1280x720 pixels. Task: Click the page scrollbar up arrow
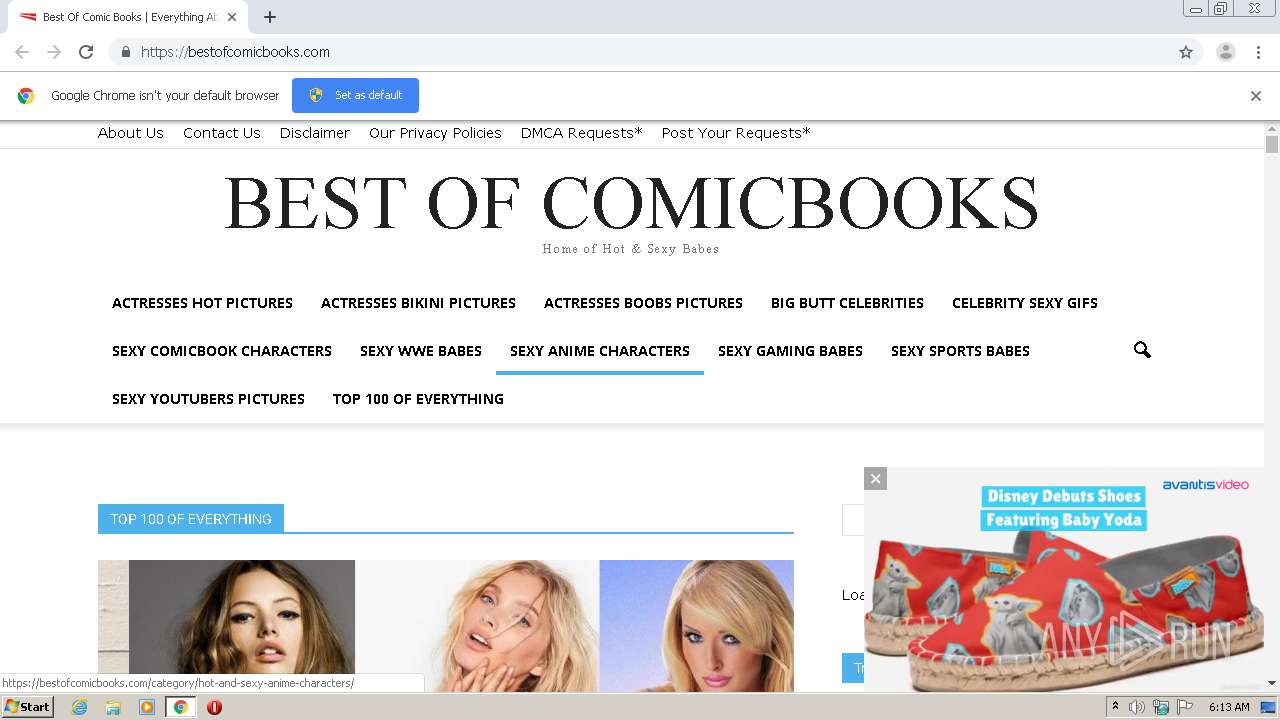1272,129
